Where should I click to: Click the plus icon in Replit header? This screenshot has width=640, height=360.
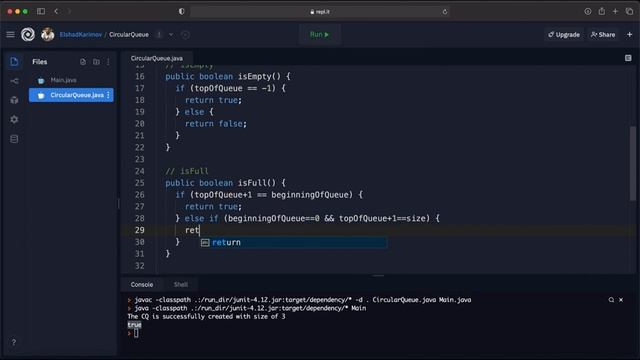click(x=629, y=35)
